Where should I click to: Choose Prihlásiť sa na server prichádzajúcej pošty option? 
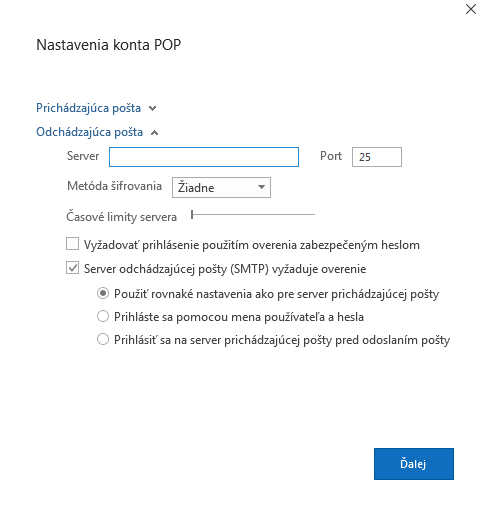(103, 339)
